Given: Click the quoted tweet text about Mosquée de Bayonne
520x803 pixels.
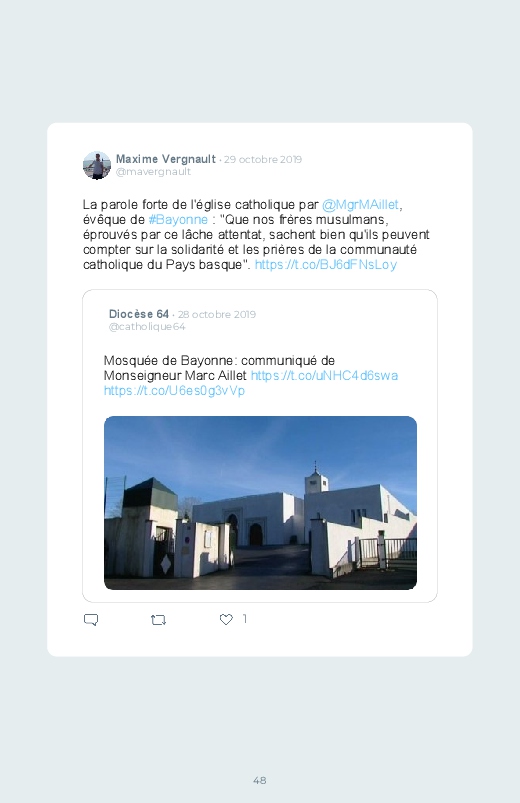Looking at the screenshot, I should [x=251, y=375].
